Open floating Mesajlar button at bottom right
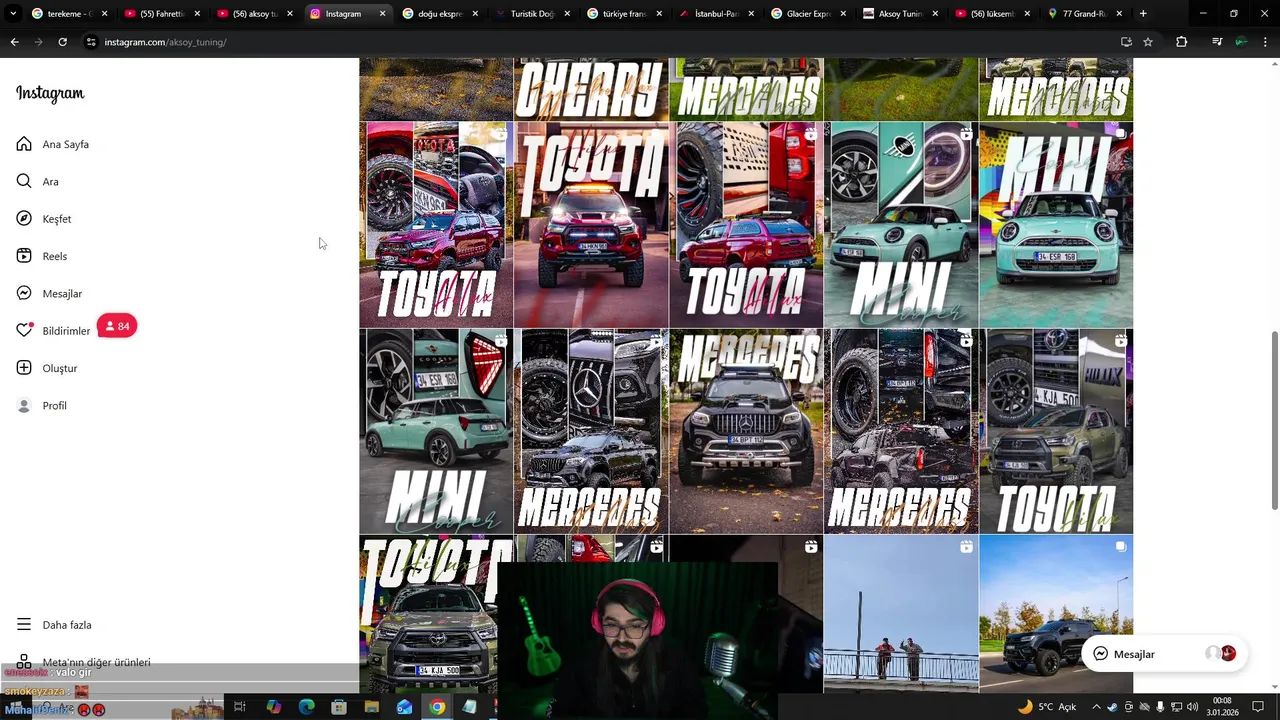 coord(1164,654)
